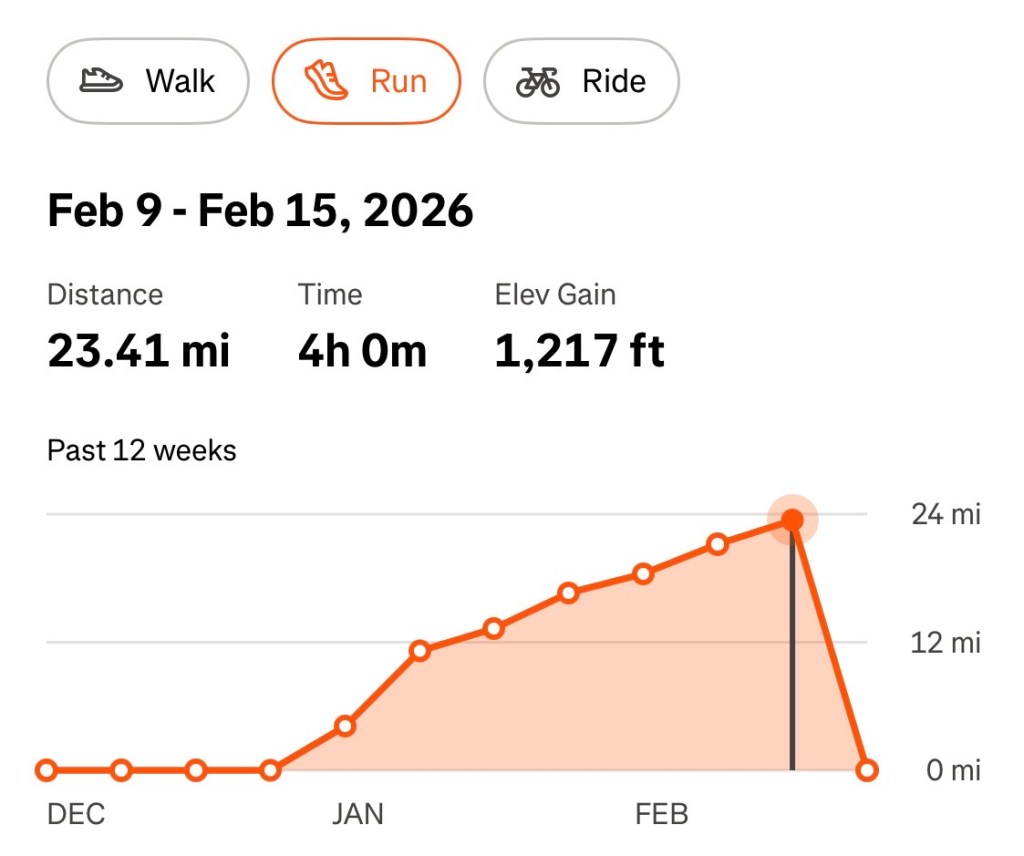Click the 1,217 ft elevation gain value

(580, 350)
